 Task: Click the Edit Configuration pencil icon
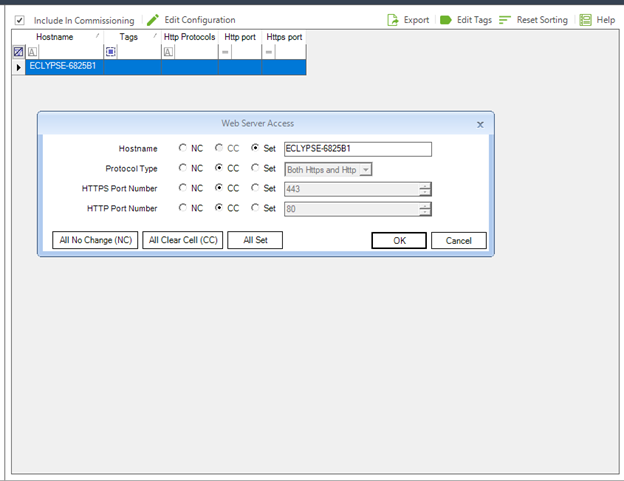[153, 20]
